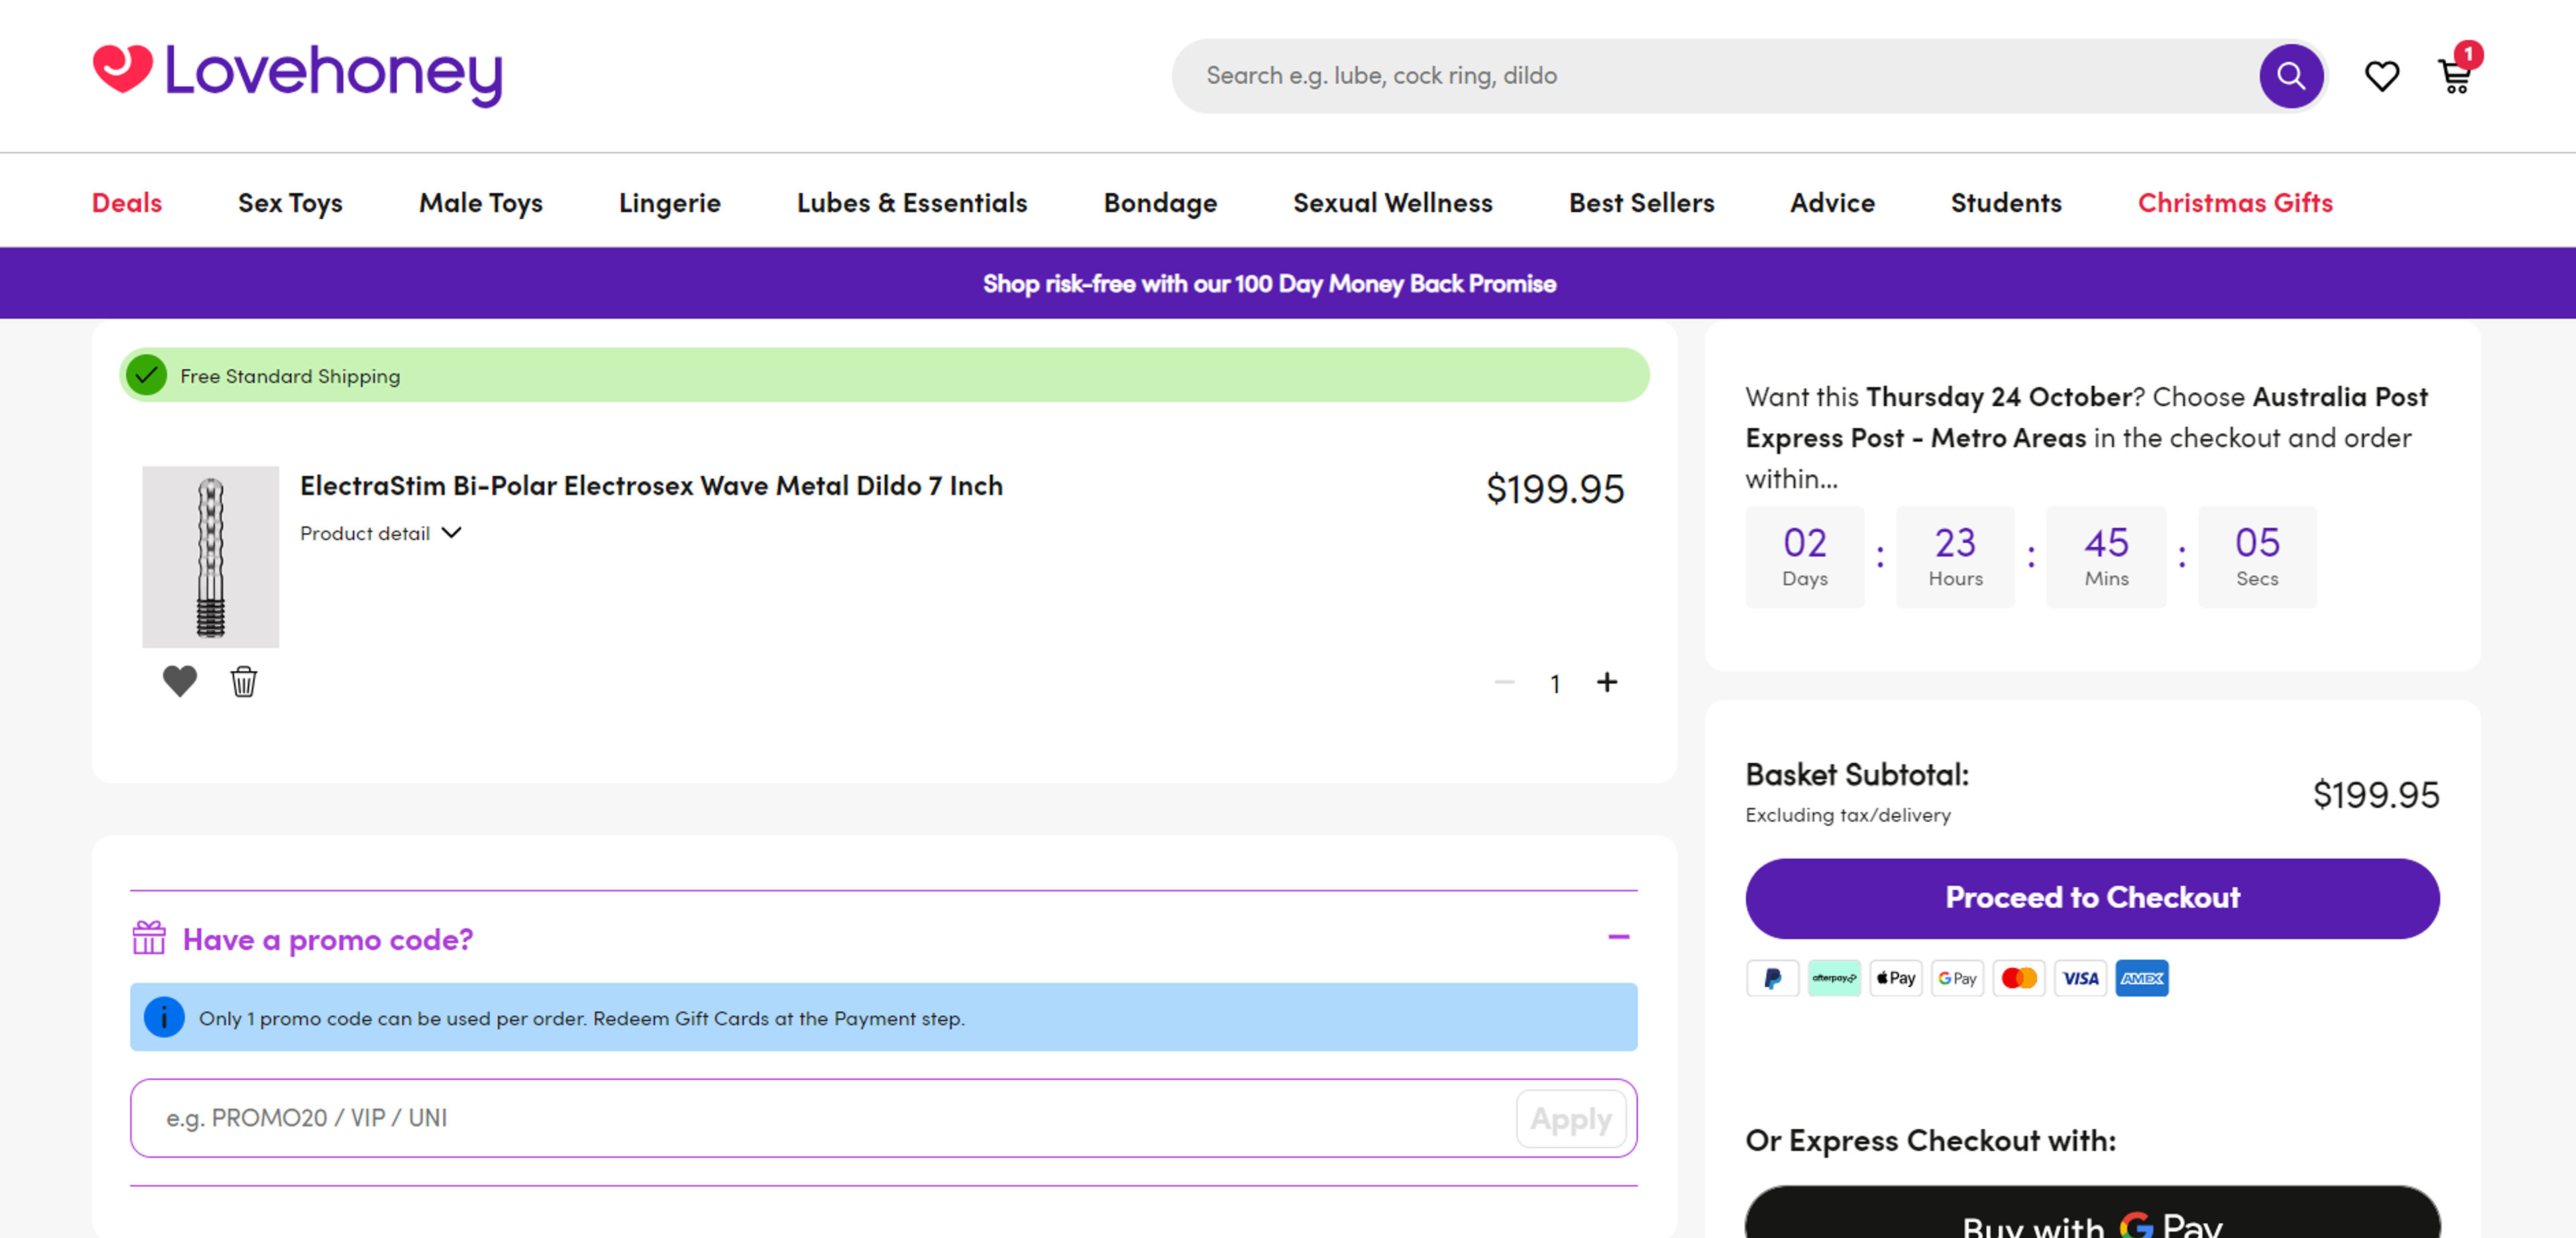
Task: Open the Lubes & Essentials menu
Action: (x=912, y=203)
